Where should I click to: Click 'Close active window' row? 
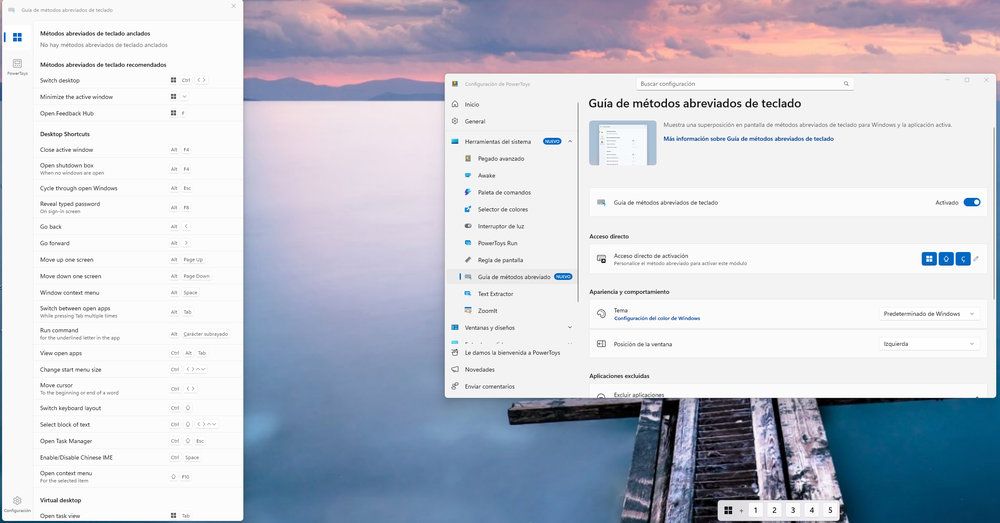pyautogui.click(x=137, y=150)
